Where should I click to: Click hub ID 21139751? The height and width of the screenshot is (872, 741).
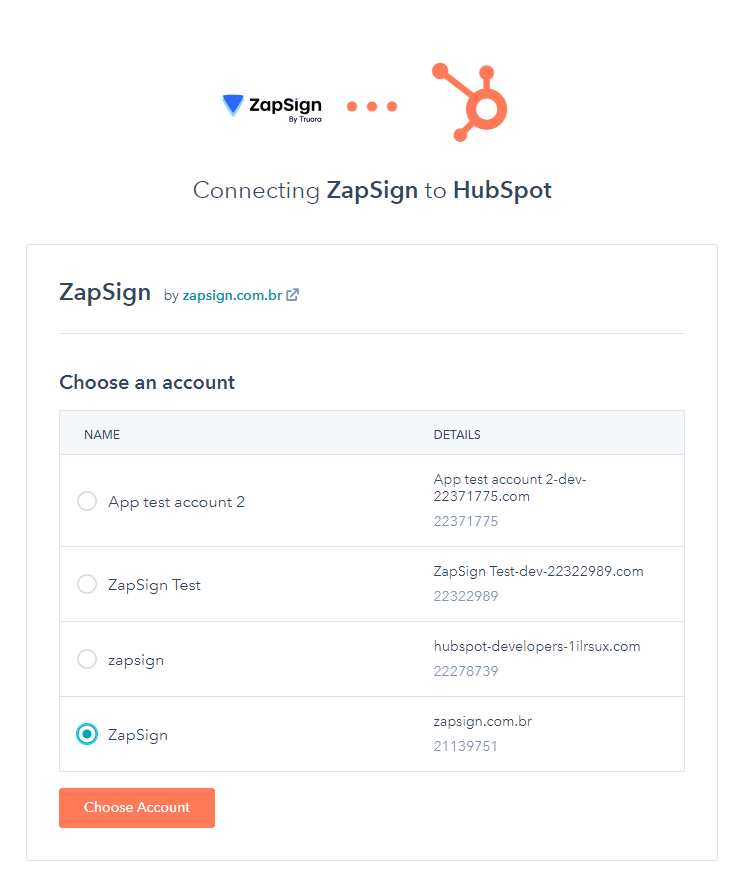[x=466, y=746]
